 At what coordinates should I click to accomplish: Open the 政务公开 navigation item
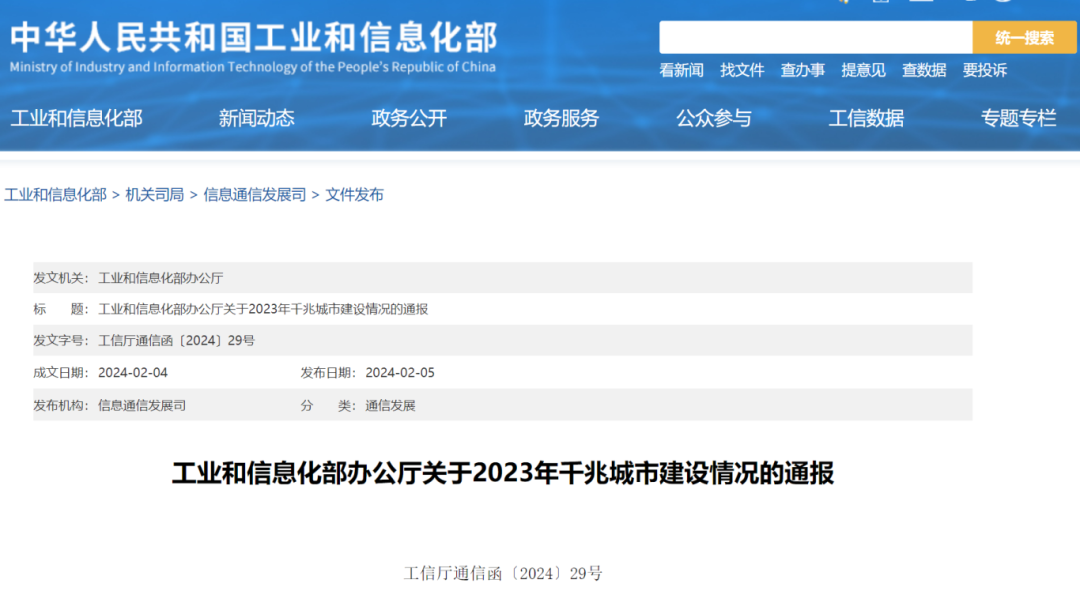click(409, 118)
